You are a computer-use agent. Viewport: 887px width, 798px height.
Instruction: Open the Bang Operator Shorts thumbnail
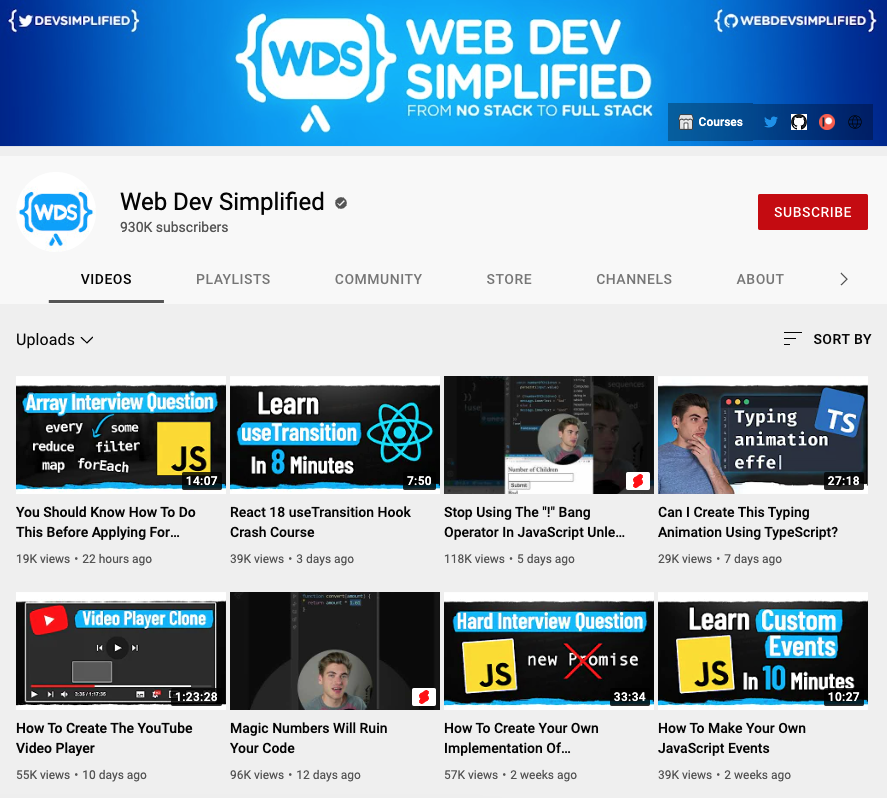tap(549, 435)
